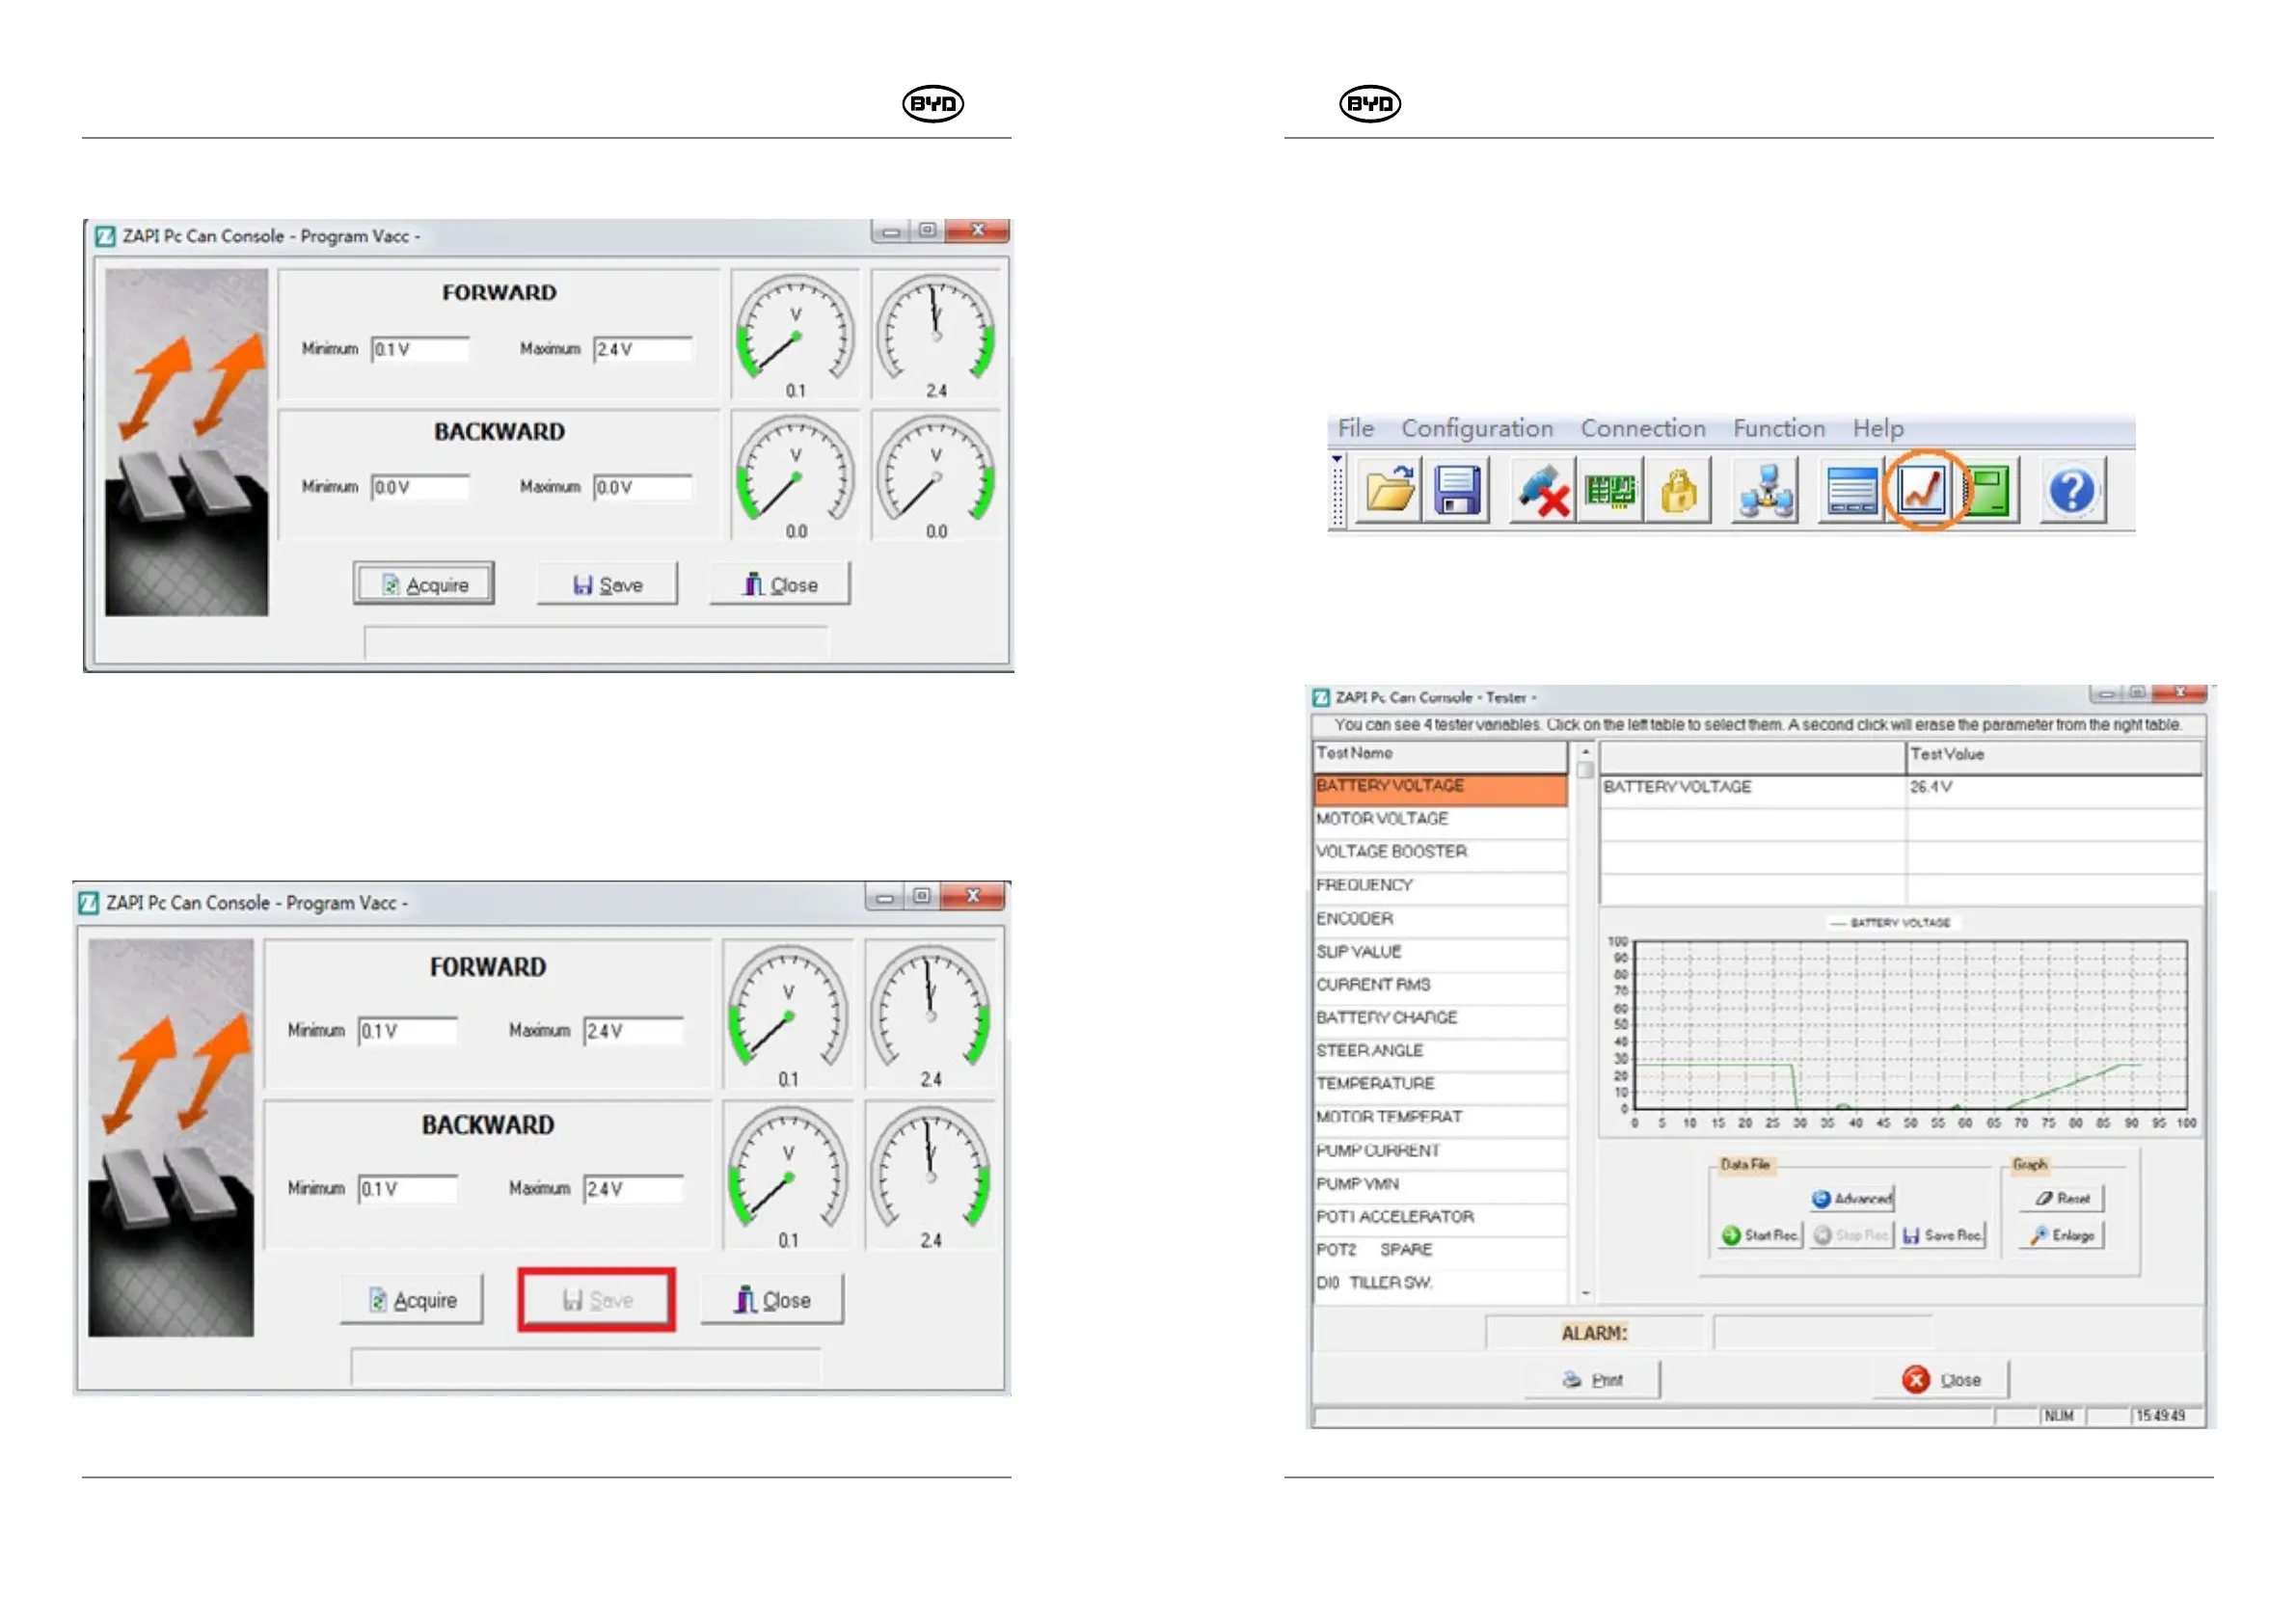Image resolution: width=2296 pixels, height=1624 pixels.
Task: Click the USB disconnect icon with red X
Action: 1542,491
